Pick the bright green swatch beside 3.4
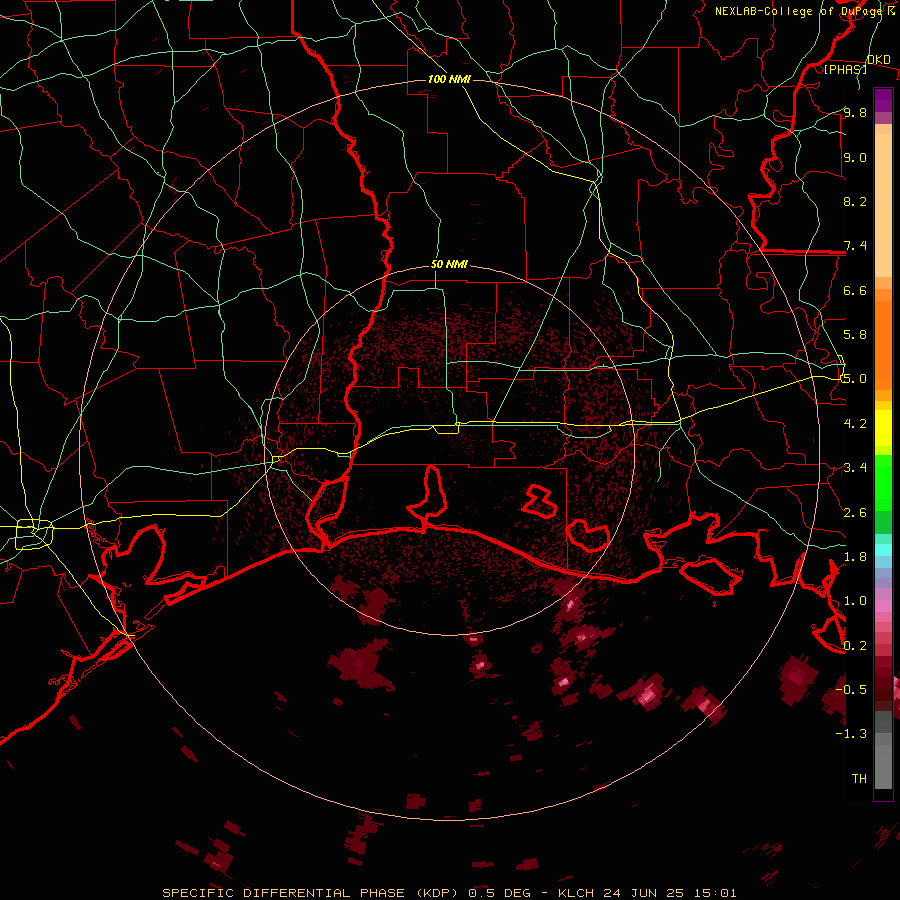 pyautogui.click(x=883, y=482)
